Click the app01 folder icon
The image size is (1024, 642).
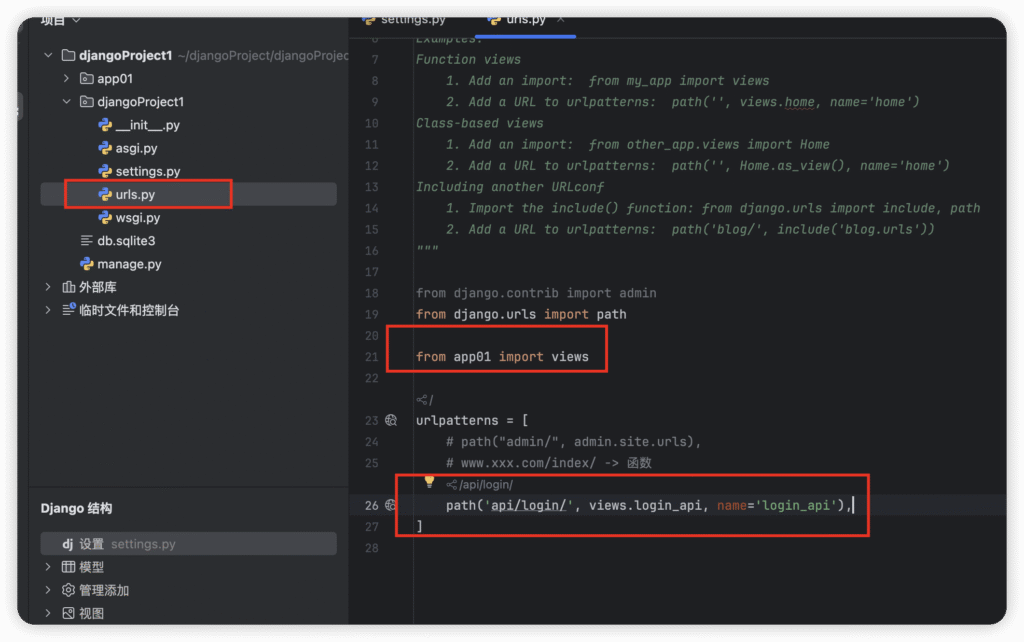click(86, 78)
